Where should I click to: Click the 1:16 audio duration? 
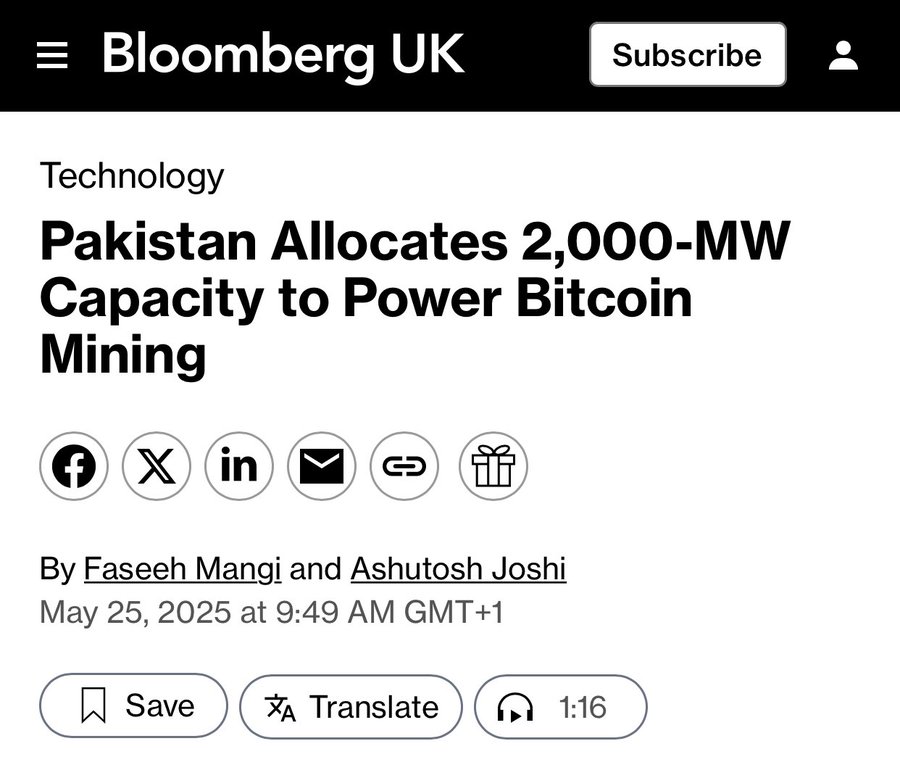click(582, 707)
